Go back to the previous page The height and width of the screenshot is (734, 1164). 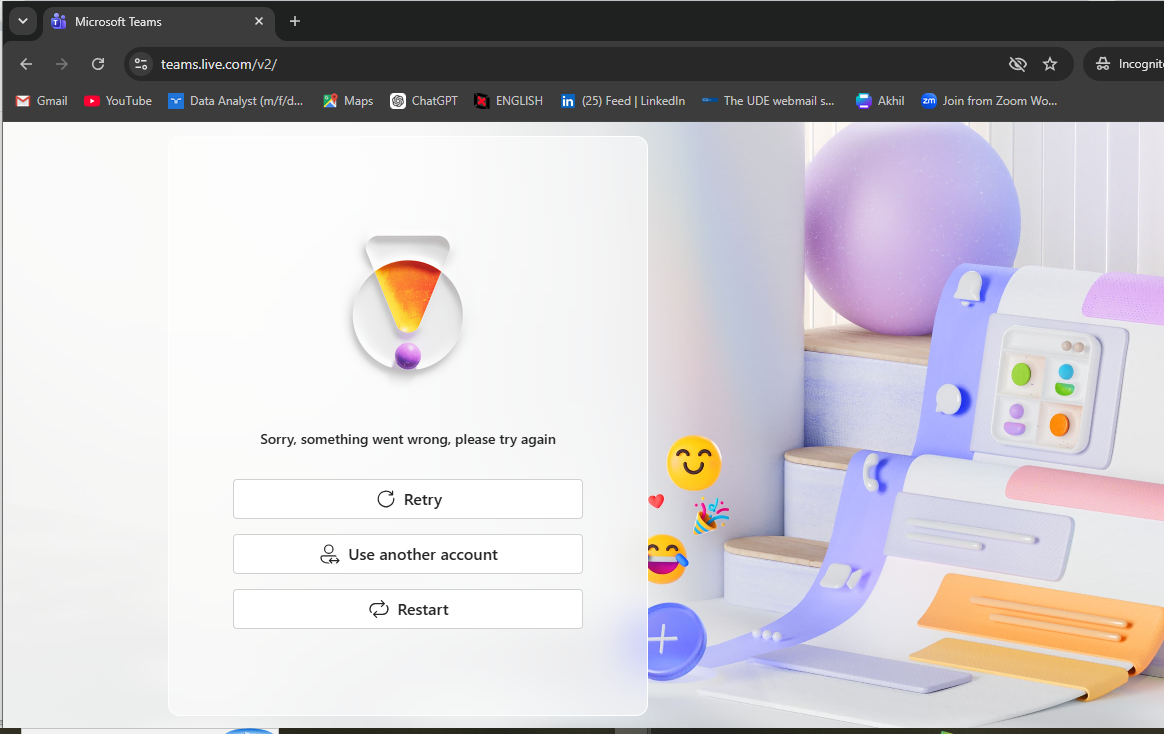26,64
